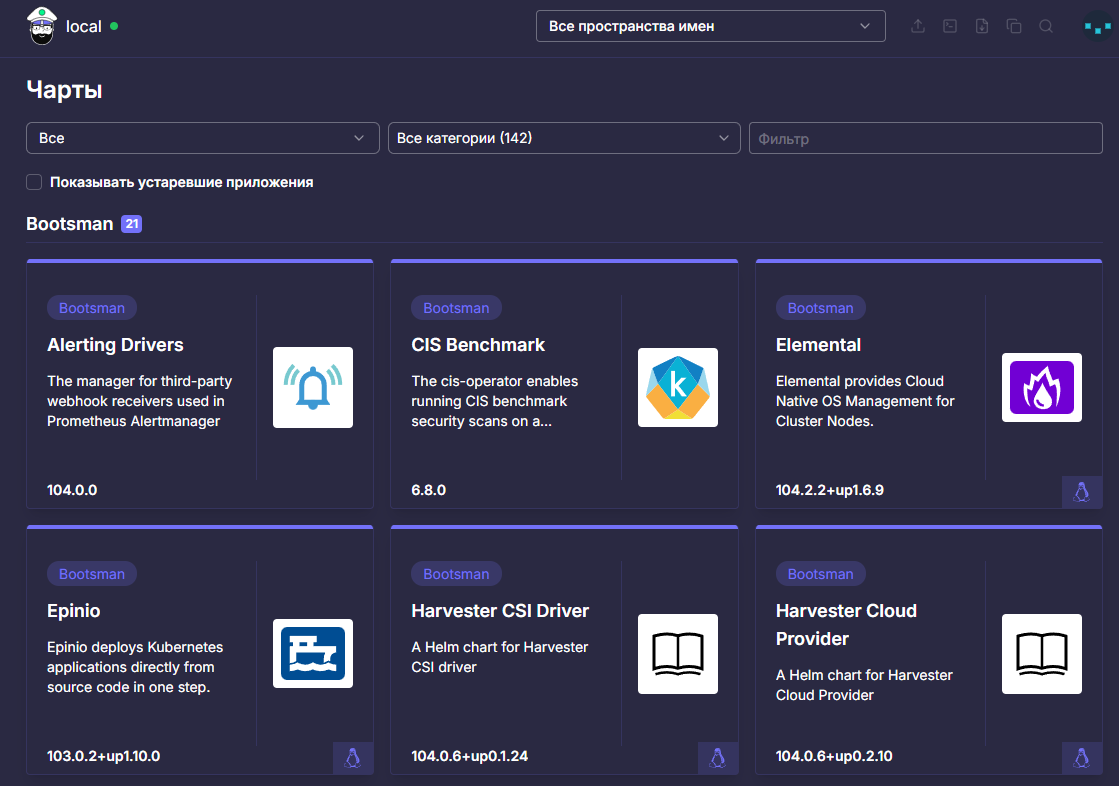The width and height of the screenshot is (1119, 786).
Task: Open the all categories (142) dropdown
Action: (x=564, y=138)
